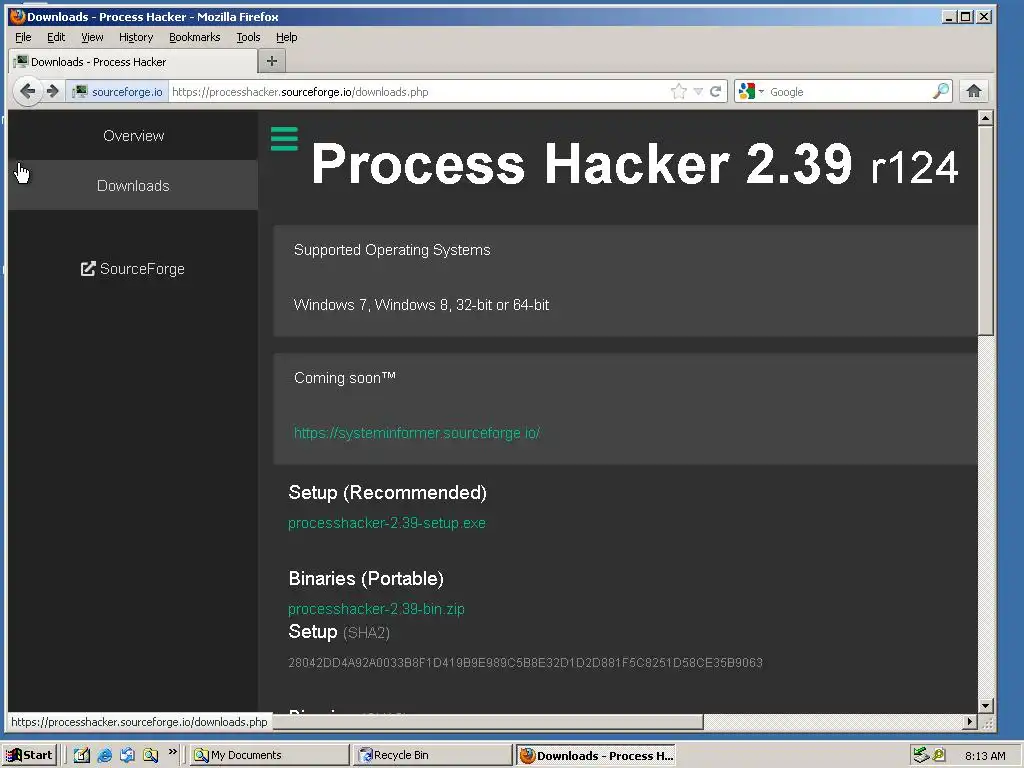1024x768 pixels.
Task: Click the search magnifier icon
Action: [x=940, y=91]
